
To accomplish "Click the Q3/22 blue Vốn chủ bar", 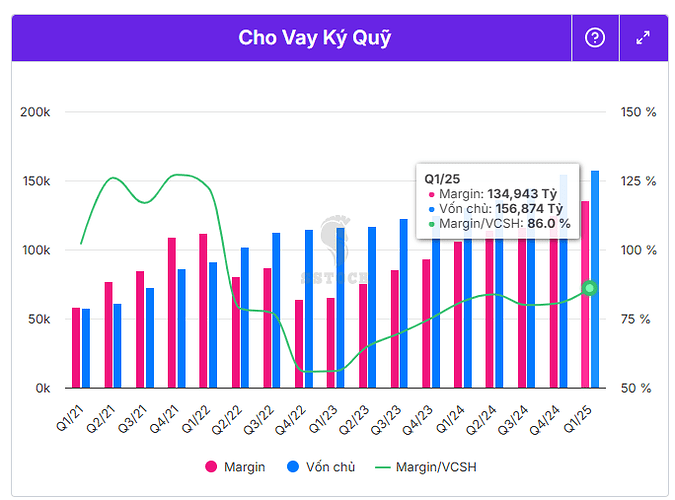I will coord(277,310).
